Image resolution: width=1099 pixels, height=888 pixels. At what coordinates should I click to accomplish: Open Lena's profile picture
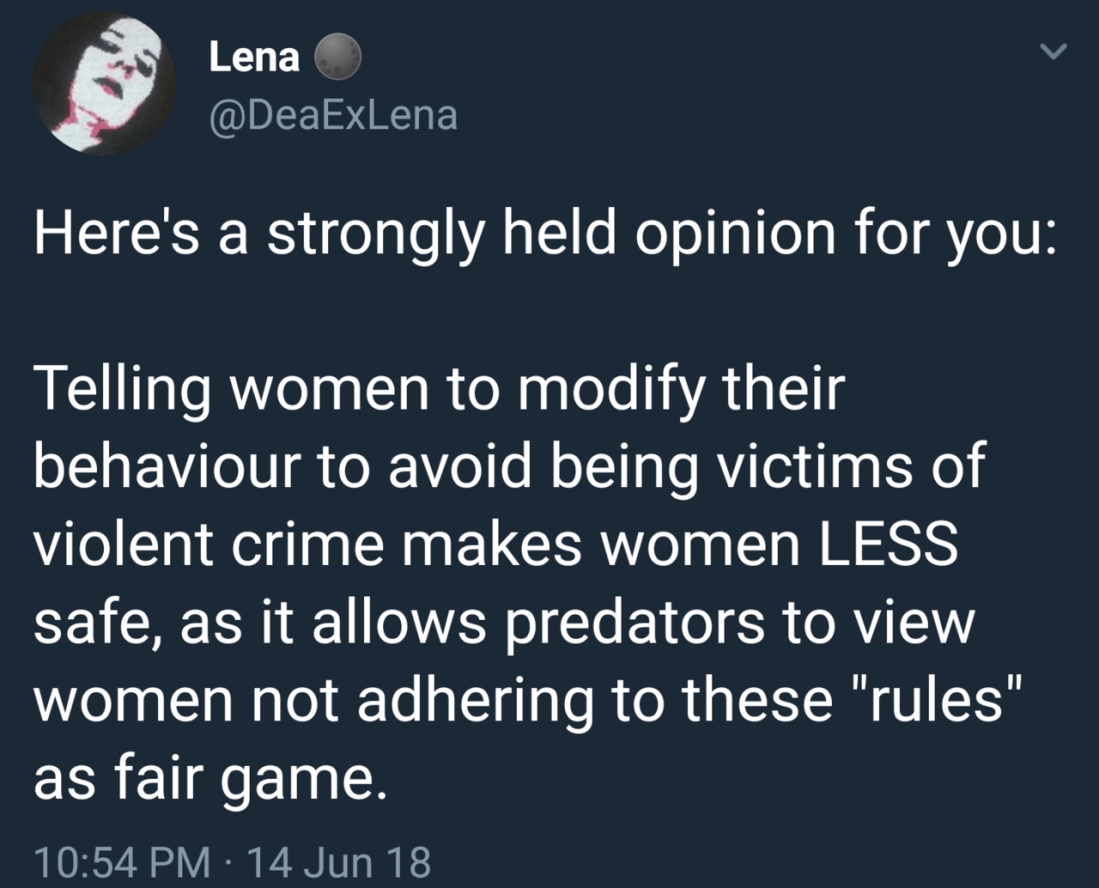(x=103, y=82)
